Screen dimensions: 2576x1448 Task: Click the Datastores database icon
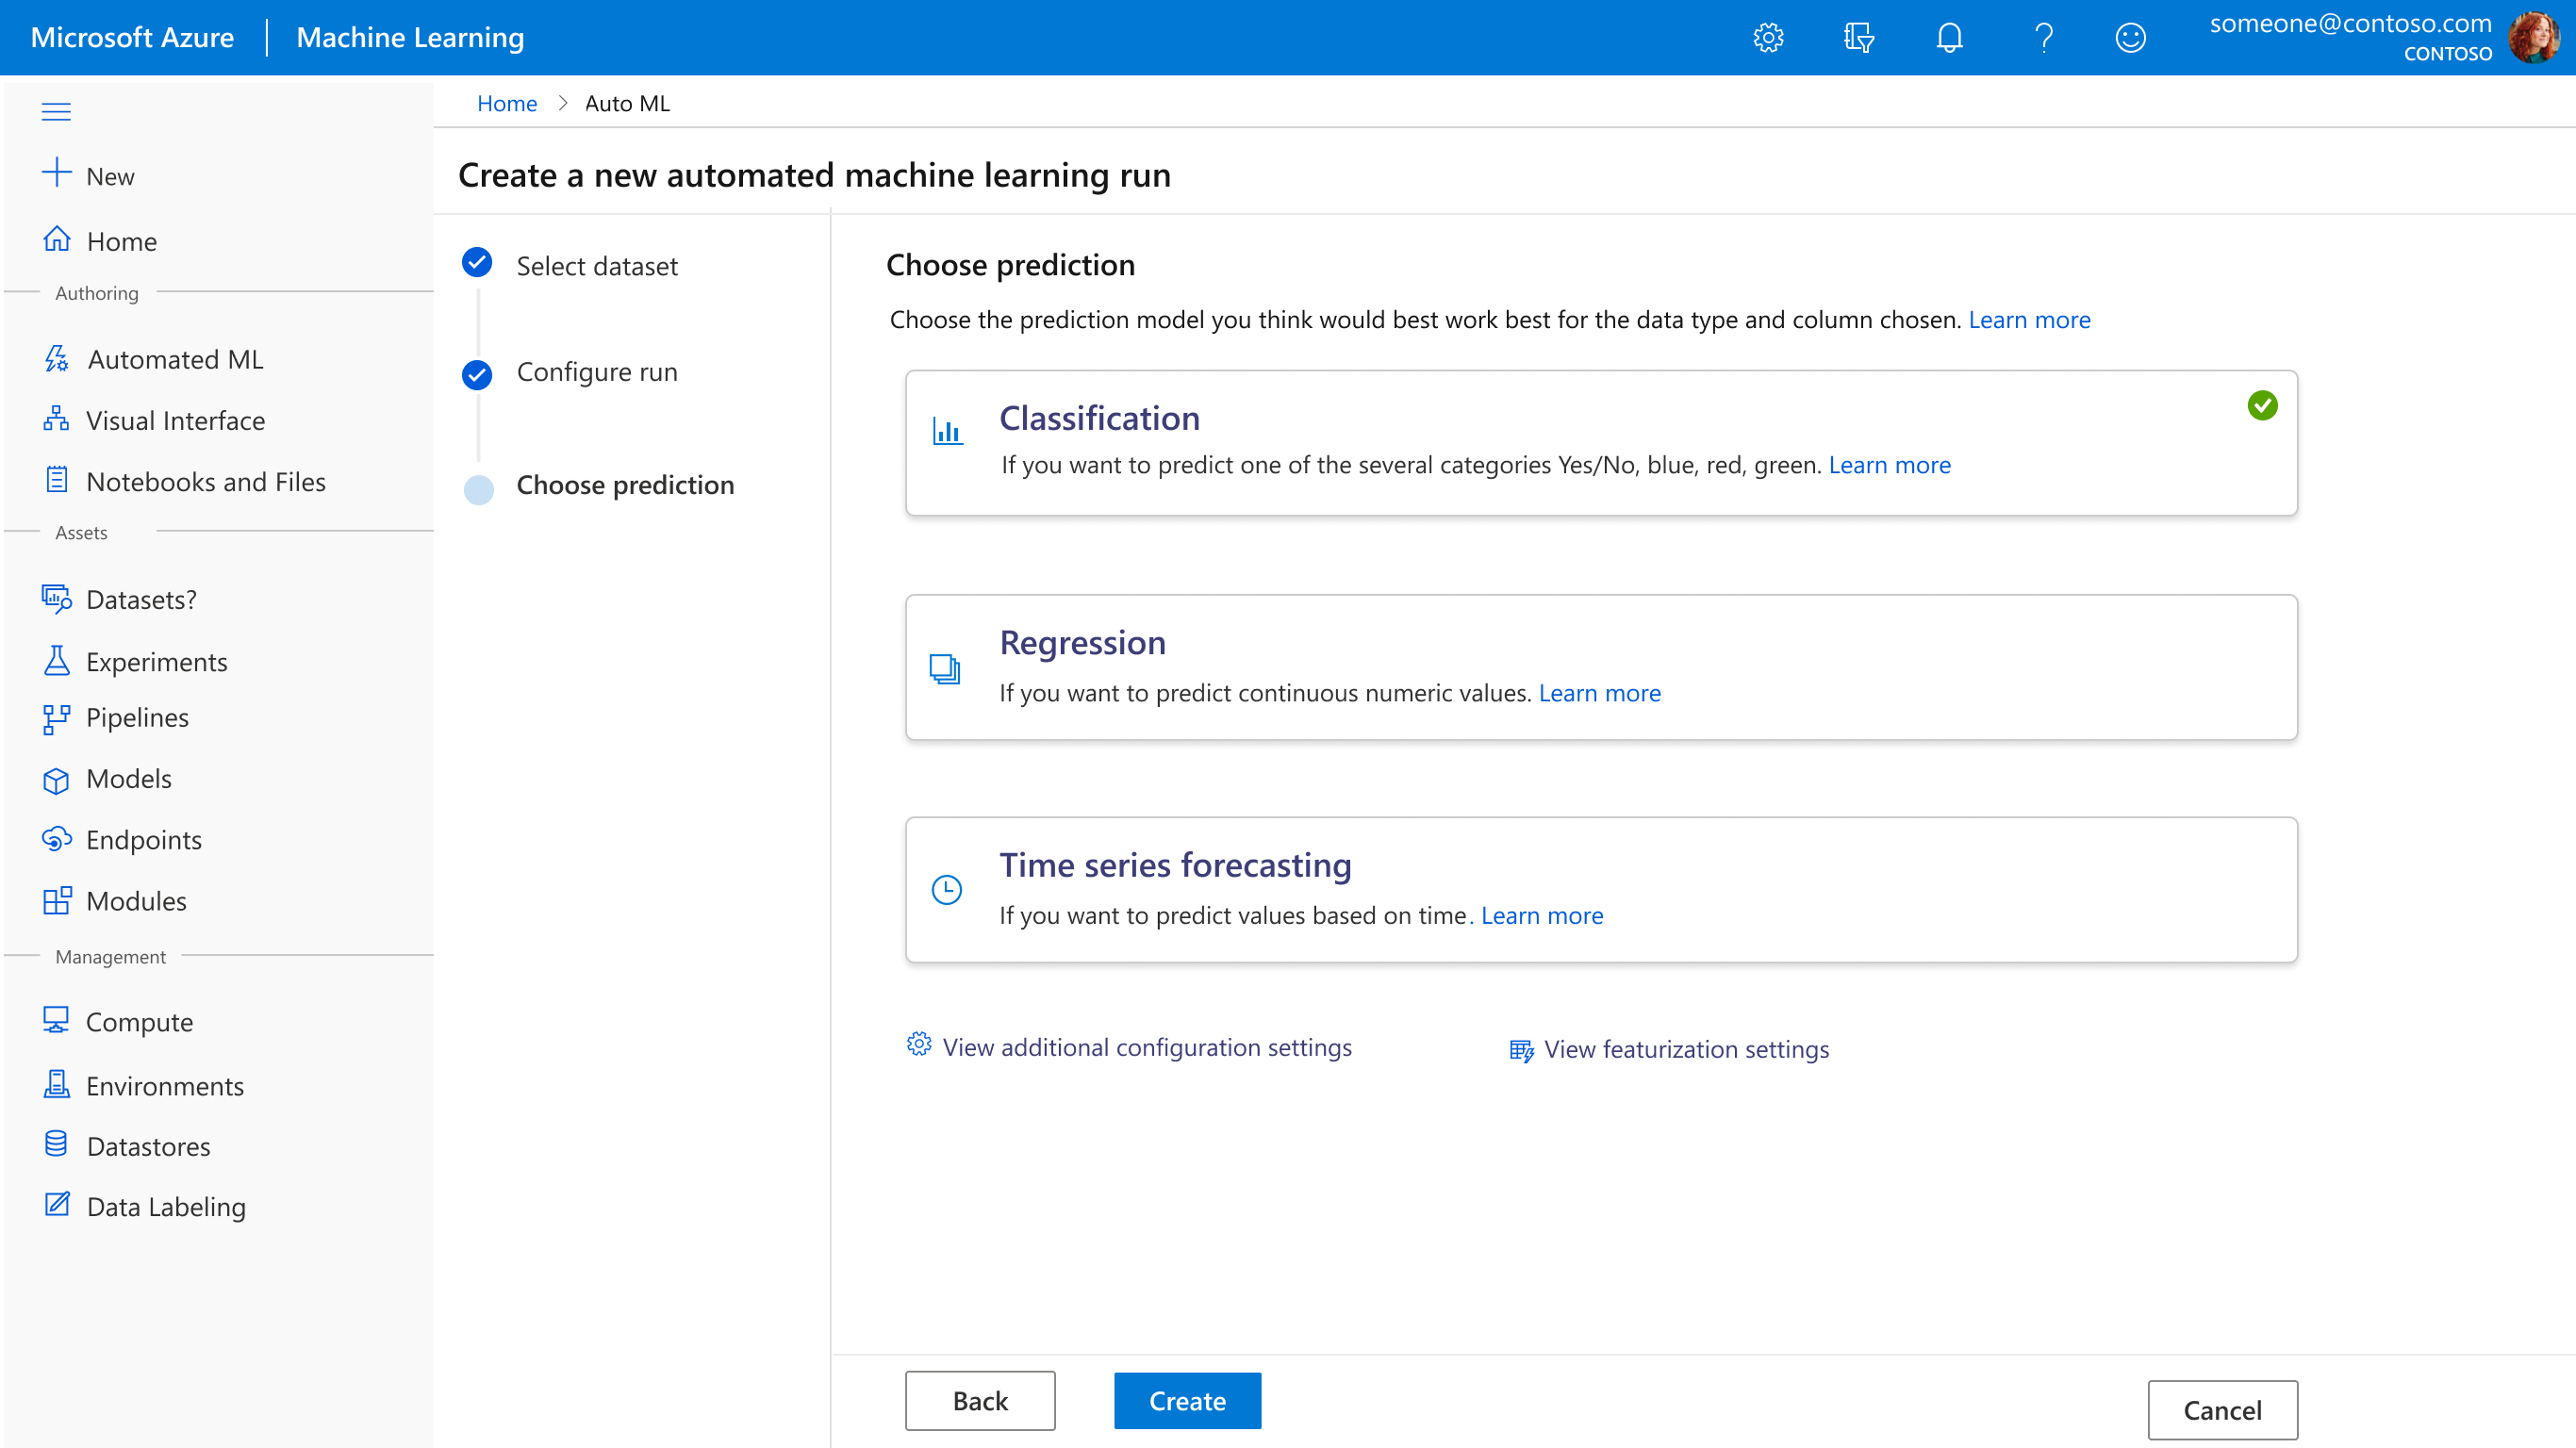pos(57,1144)
